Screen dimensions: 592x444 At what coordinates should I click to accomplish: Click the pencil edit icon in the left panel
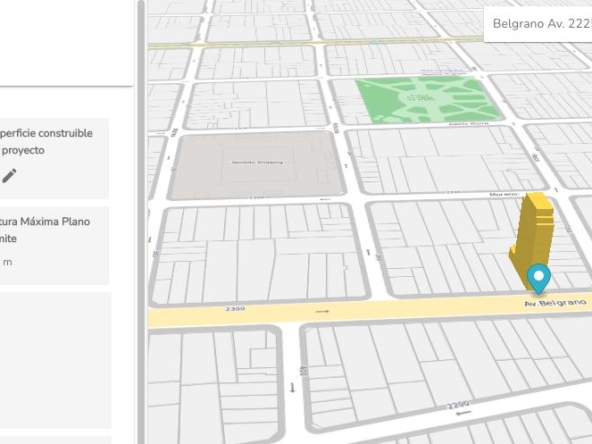point(9,176)
